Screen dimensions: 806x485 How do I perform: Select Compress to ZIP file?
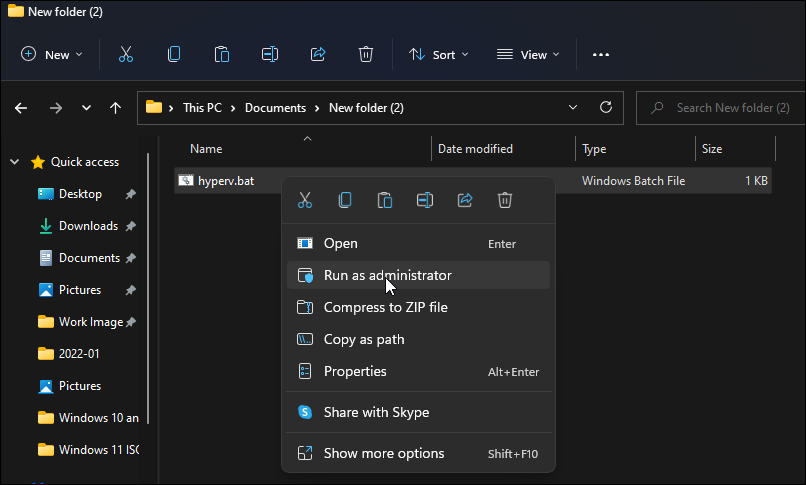386,307
